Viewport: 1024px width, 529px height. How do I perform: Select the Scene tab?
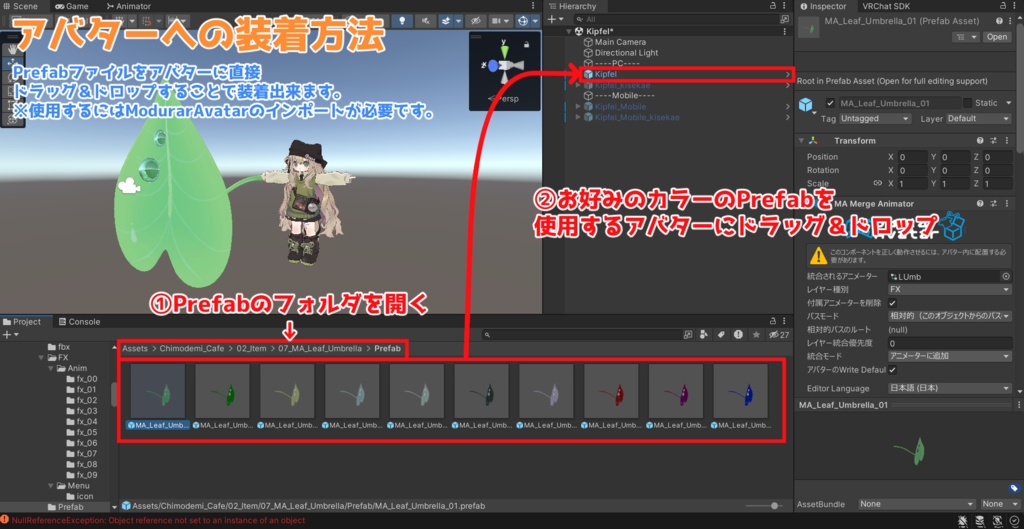[x=21, y=6]
